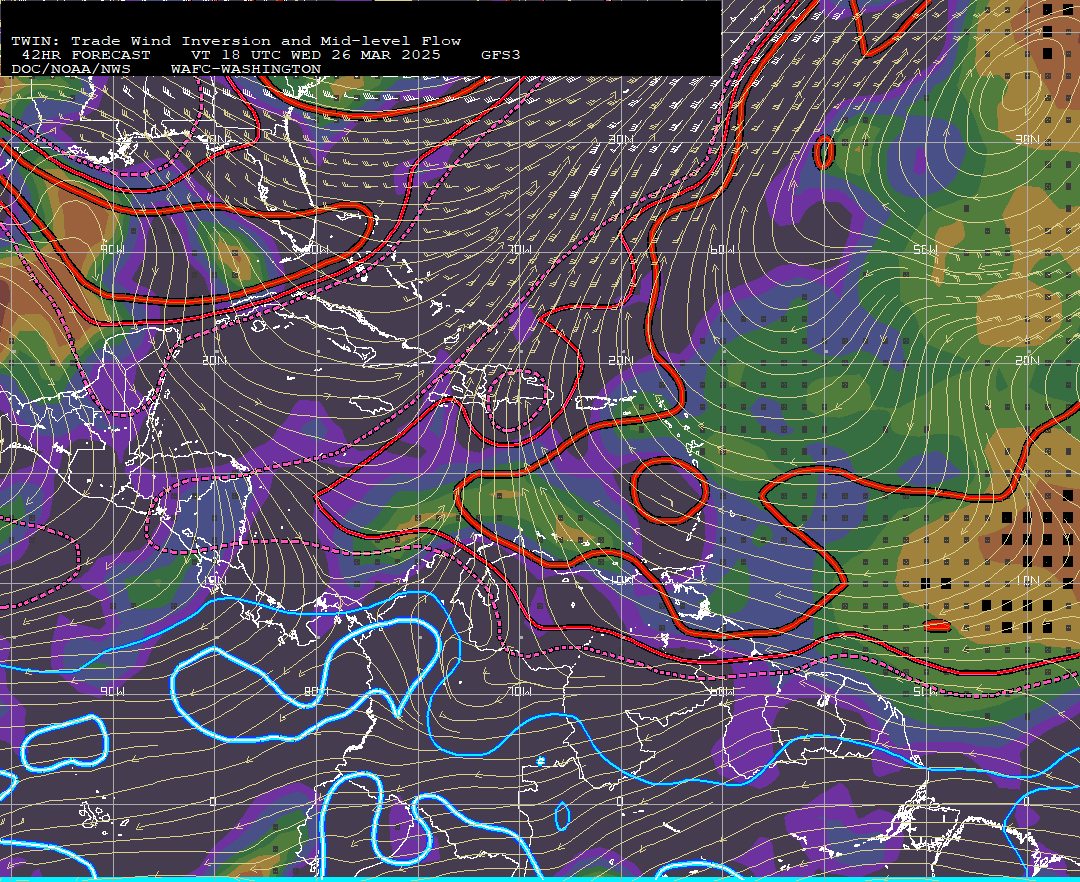The height and width of the screenshot is (882, 1080).
Task: Click the cyan closed contour in the far-left Pacific
Action: [x=65, y=744]
